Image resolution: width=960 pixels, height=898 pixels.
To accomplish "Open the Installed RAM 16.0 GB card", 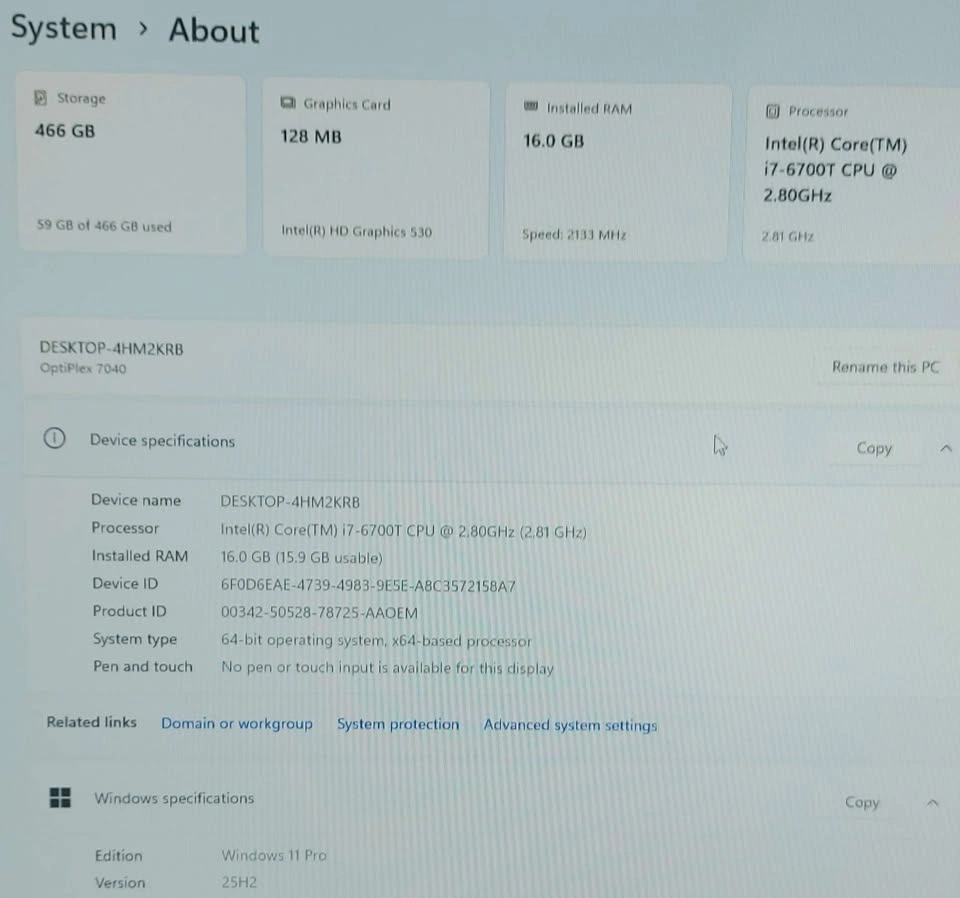I will (617, 173).
